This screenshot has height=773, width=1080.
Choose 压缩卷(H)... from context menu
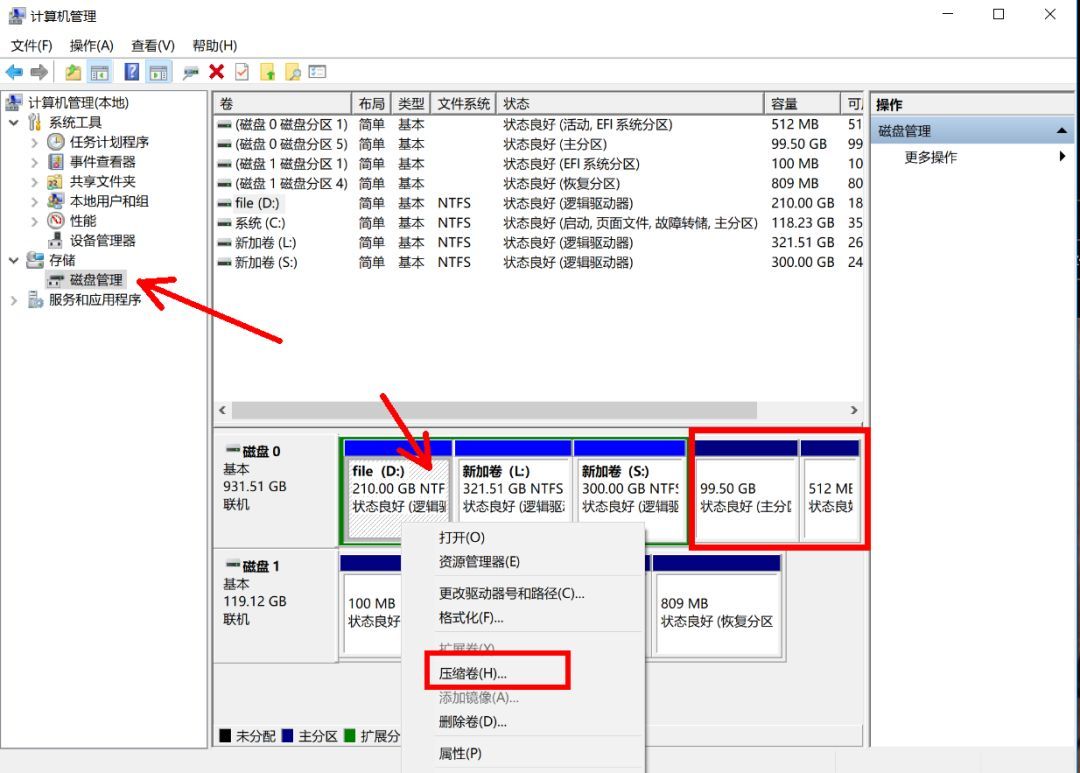click(x=473, y=673)
